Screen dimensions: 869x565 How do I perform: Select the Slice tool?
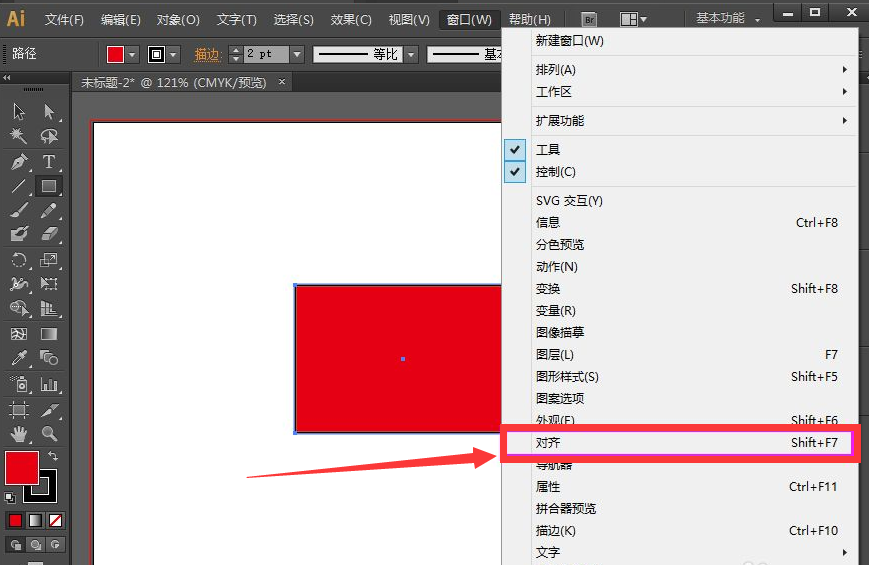49,410
